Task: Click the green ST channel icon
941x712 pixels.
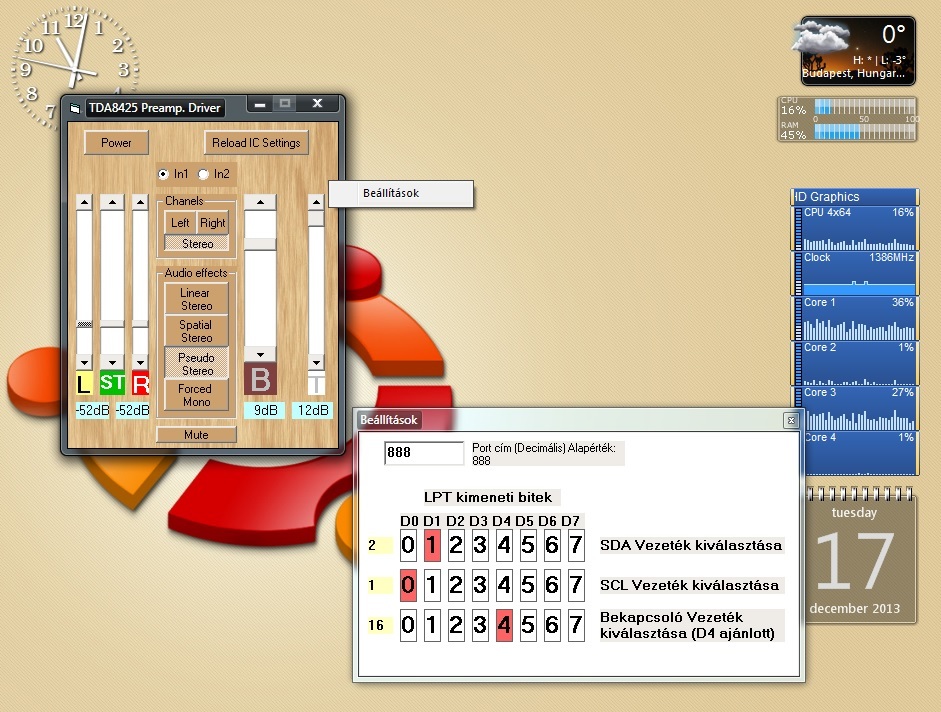Action: pyautogui.click(x=112, y=383)
